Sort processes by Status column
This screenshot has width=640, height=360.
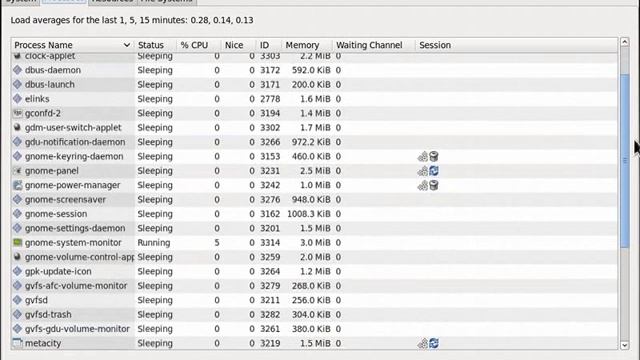click(x=156, y=45)
